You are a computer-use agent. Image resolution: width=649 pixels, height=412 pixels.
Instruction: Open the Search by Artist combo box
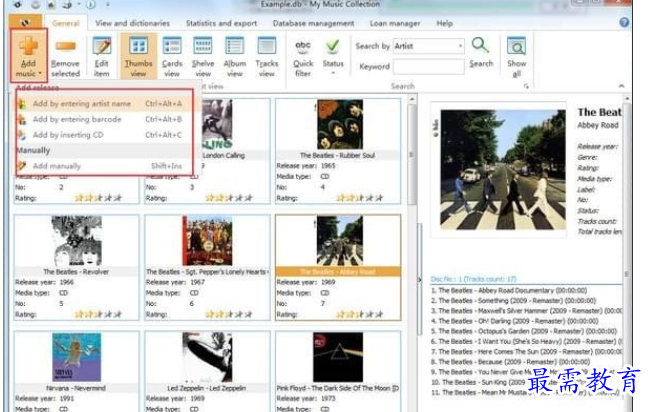pos(428,46)
